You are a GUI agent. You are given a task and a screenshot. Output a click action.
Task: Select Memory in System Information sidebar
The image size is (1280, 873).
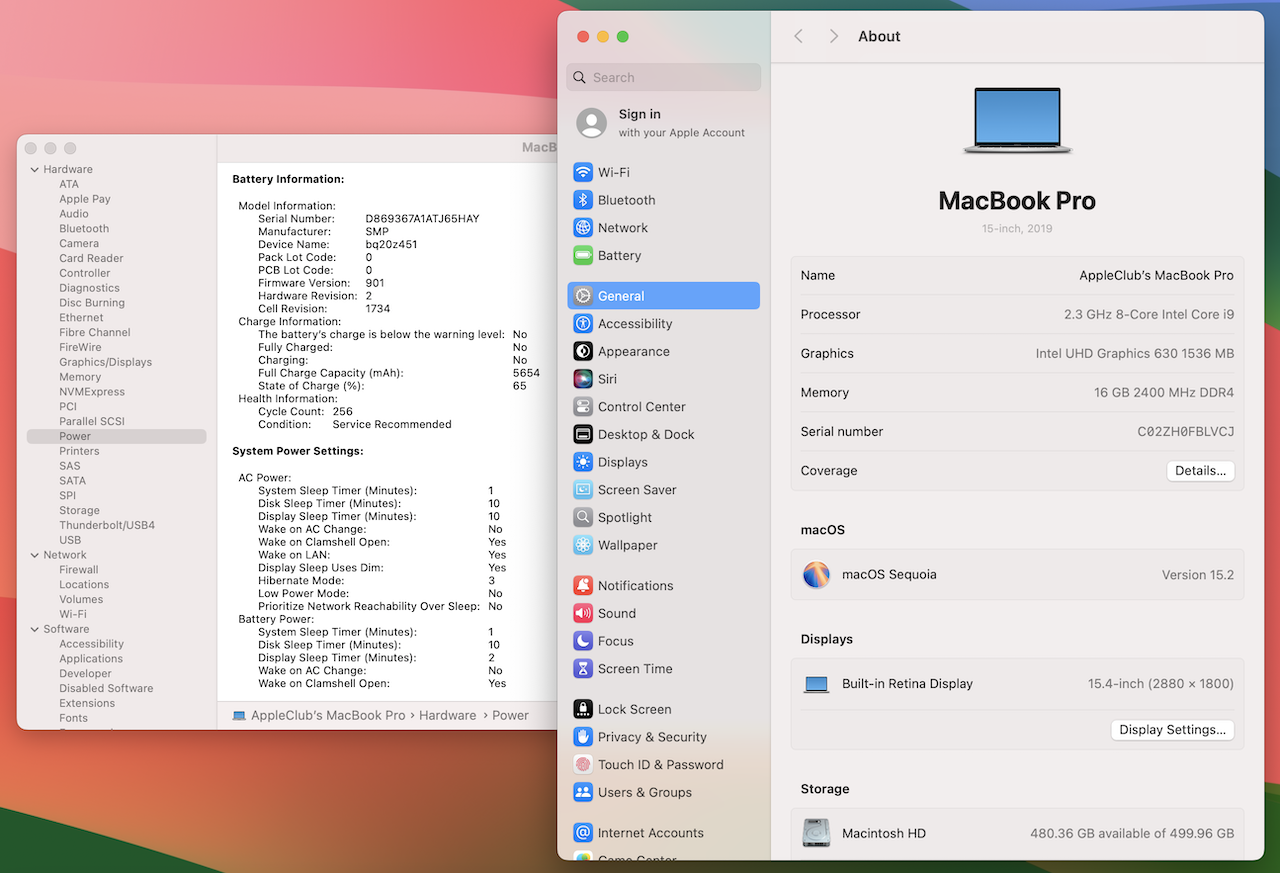[x=80, y=377]
